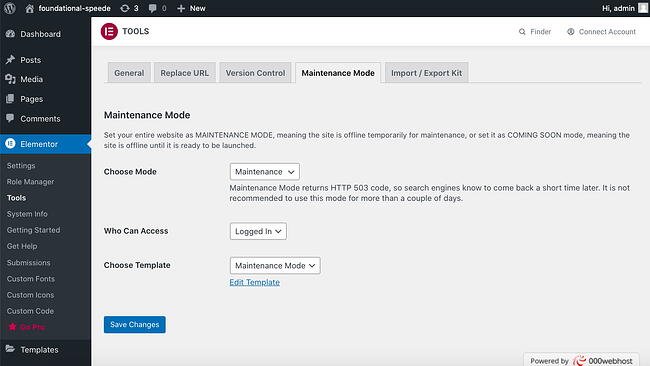Viewport: 650px width, 366px height.
Task: Click the Save Changes button
Action: (x=135, y=325)
